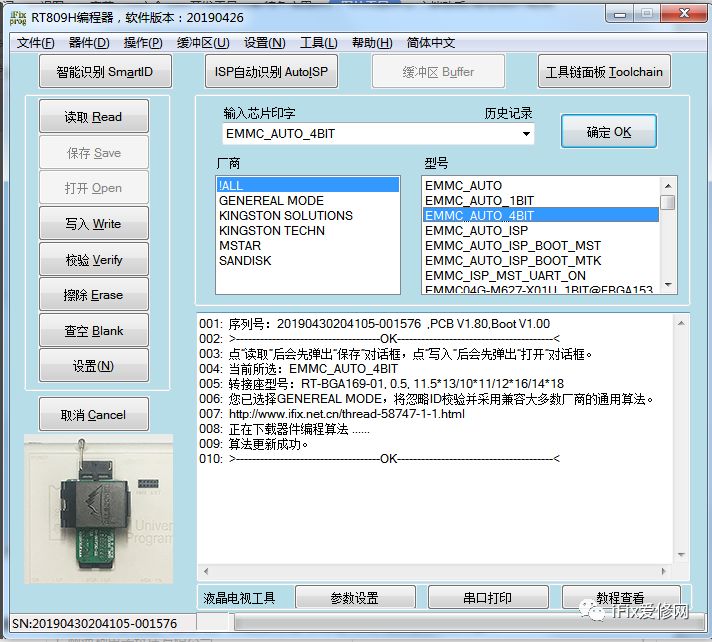The height and width of the screenshot is (642, 712).
Task: Click the 串口打印 serial print button
Action: point(487,598)
